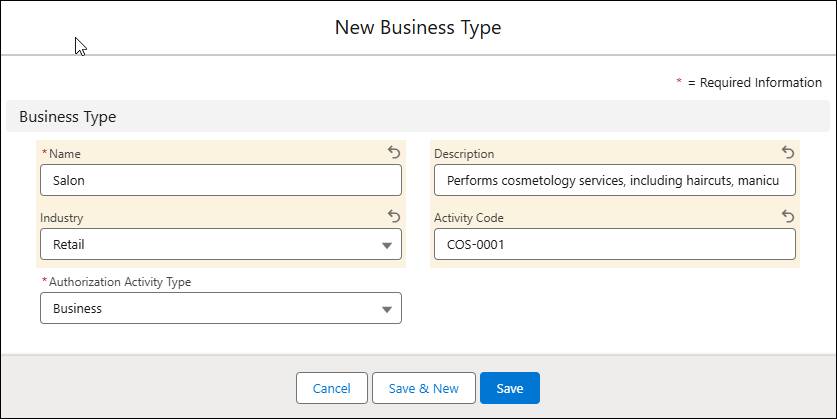Click the Activity Code field COS-0001
This screenshot has width=837, height=419.
click(x=615, y=244)
